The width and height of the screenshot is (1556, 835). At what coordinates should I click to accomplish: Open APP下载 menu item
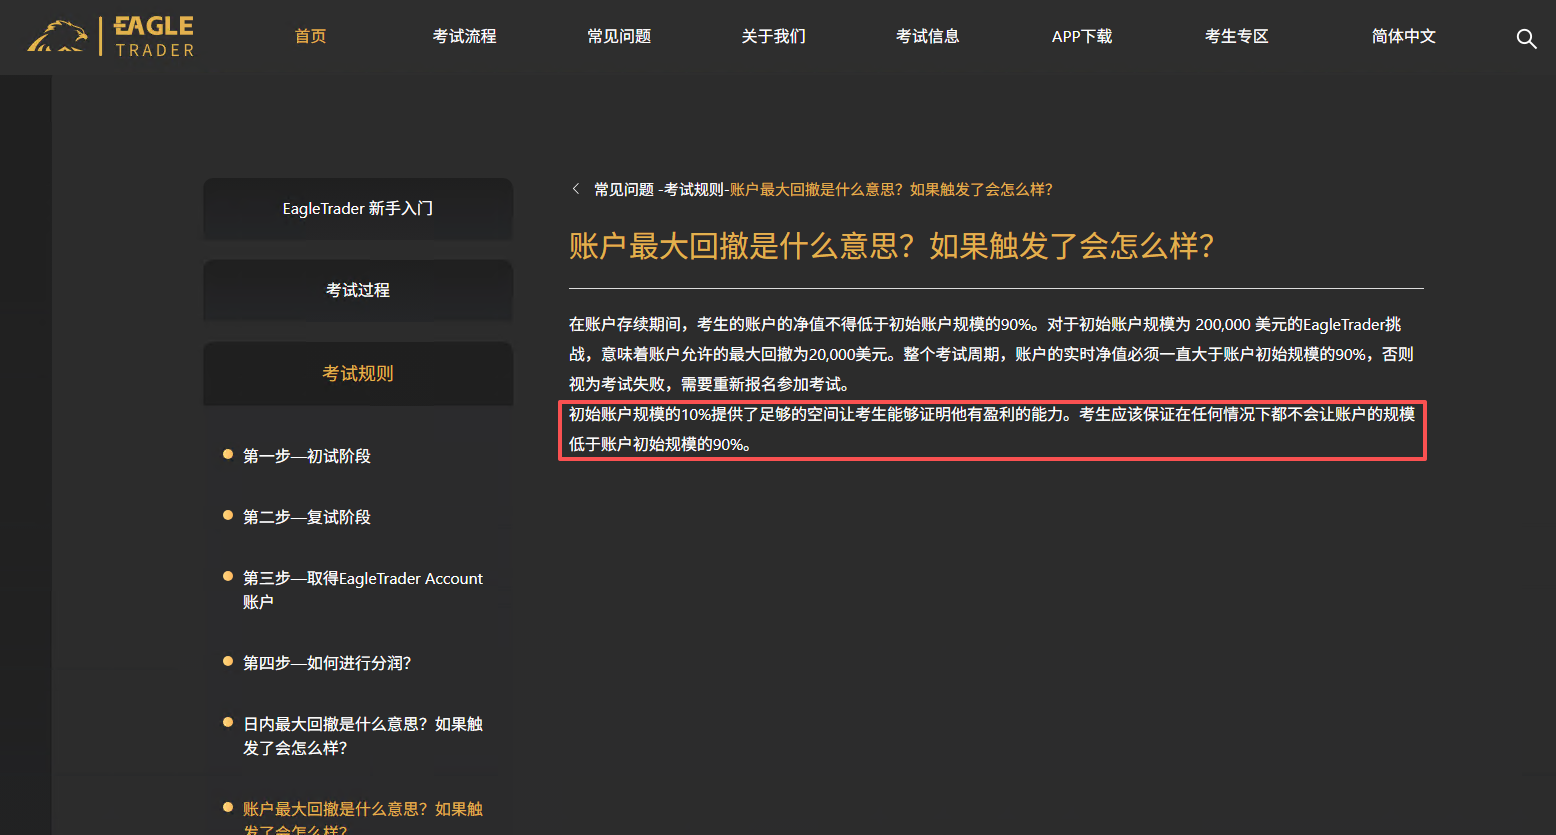point(1082,36)
